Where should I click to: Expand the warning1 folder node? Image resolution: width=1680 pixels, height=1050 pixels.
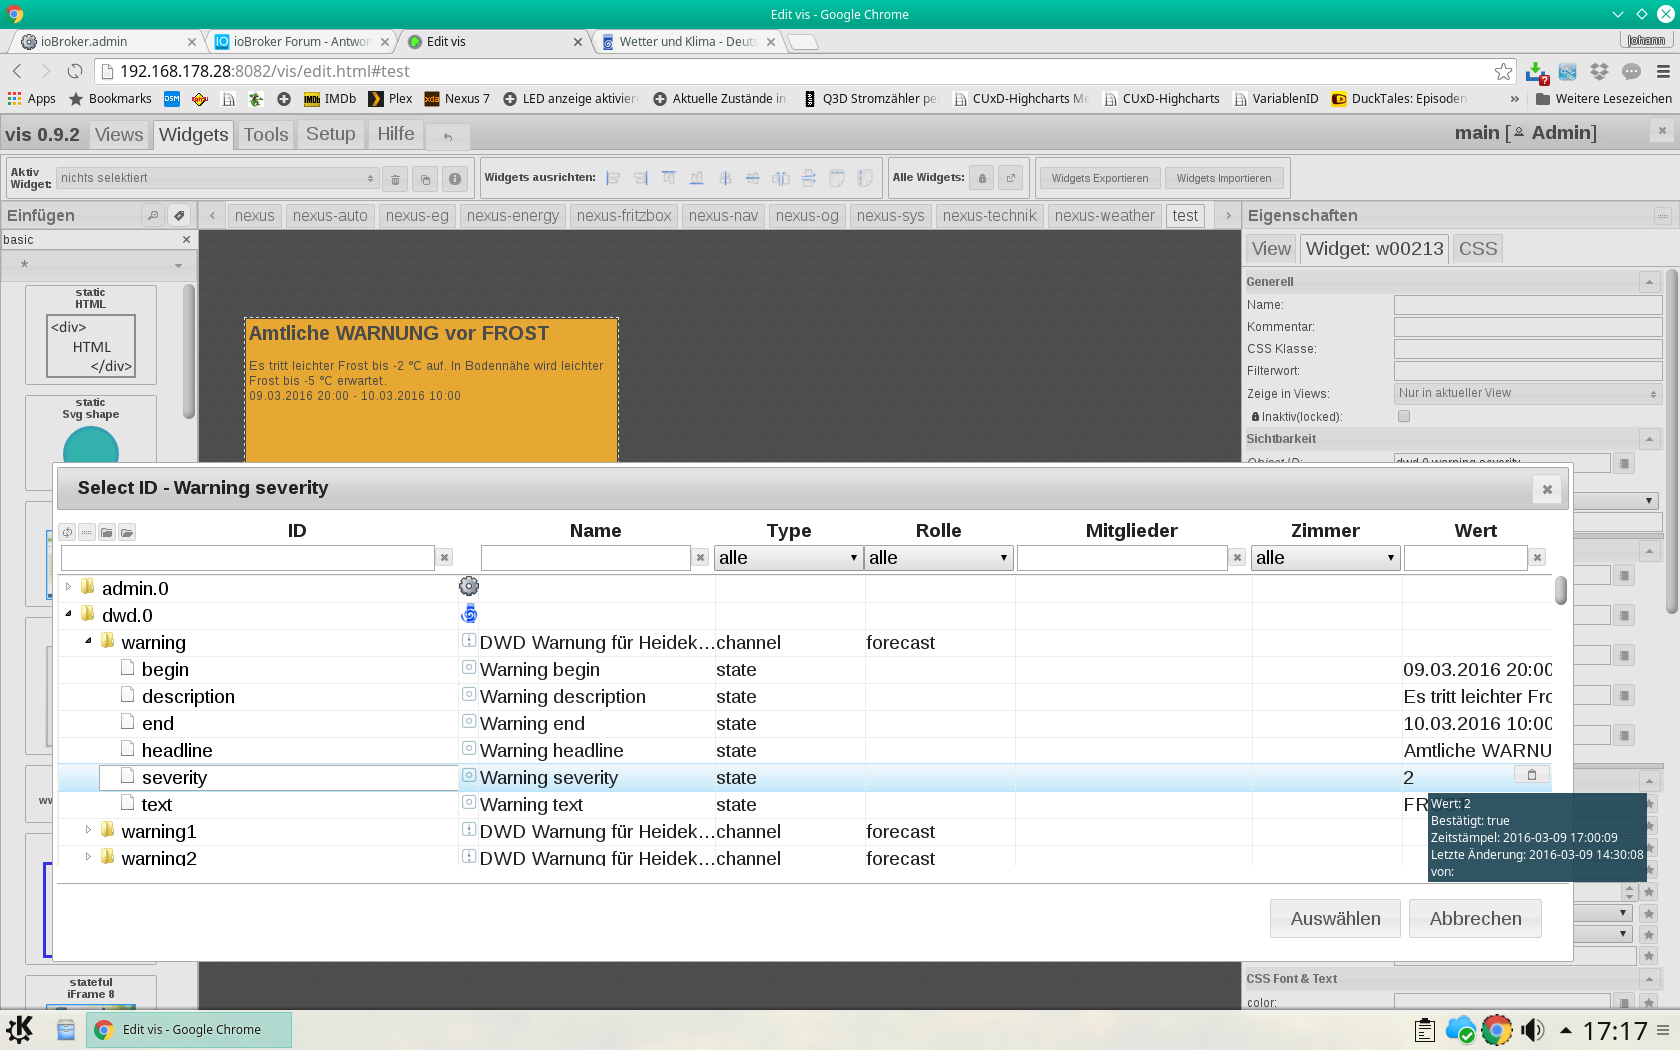click(x=88, y=830)
